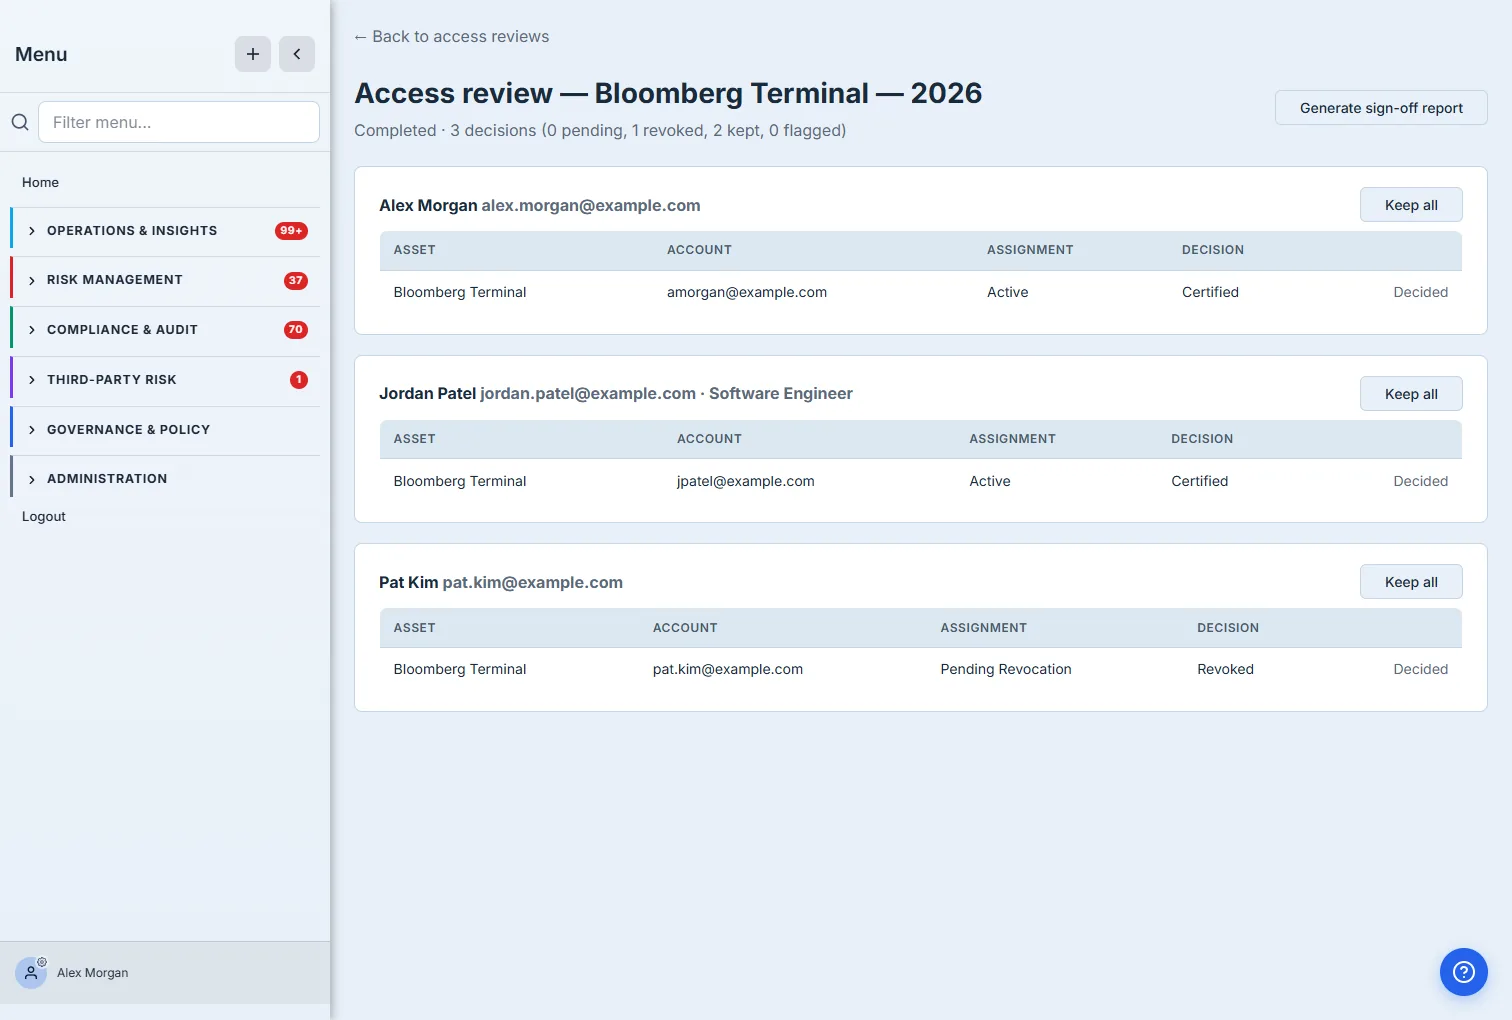The width and height of the screenshot is (1512, 1020).
Task: Click Bloomberg Terminal asset in Pat Kim's table
Action: coord(460,669)
